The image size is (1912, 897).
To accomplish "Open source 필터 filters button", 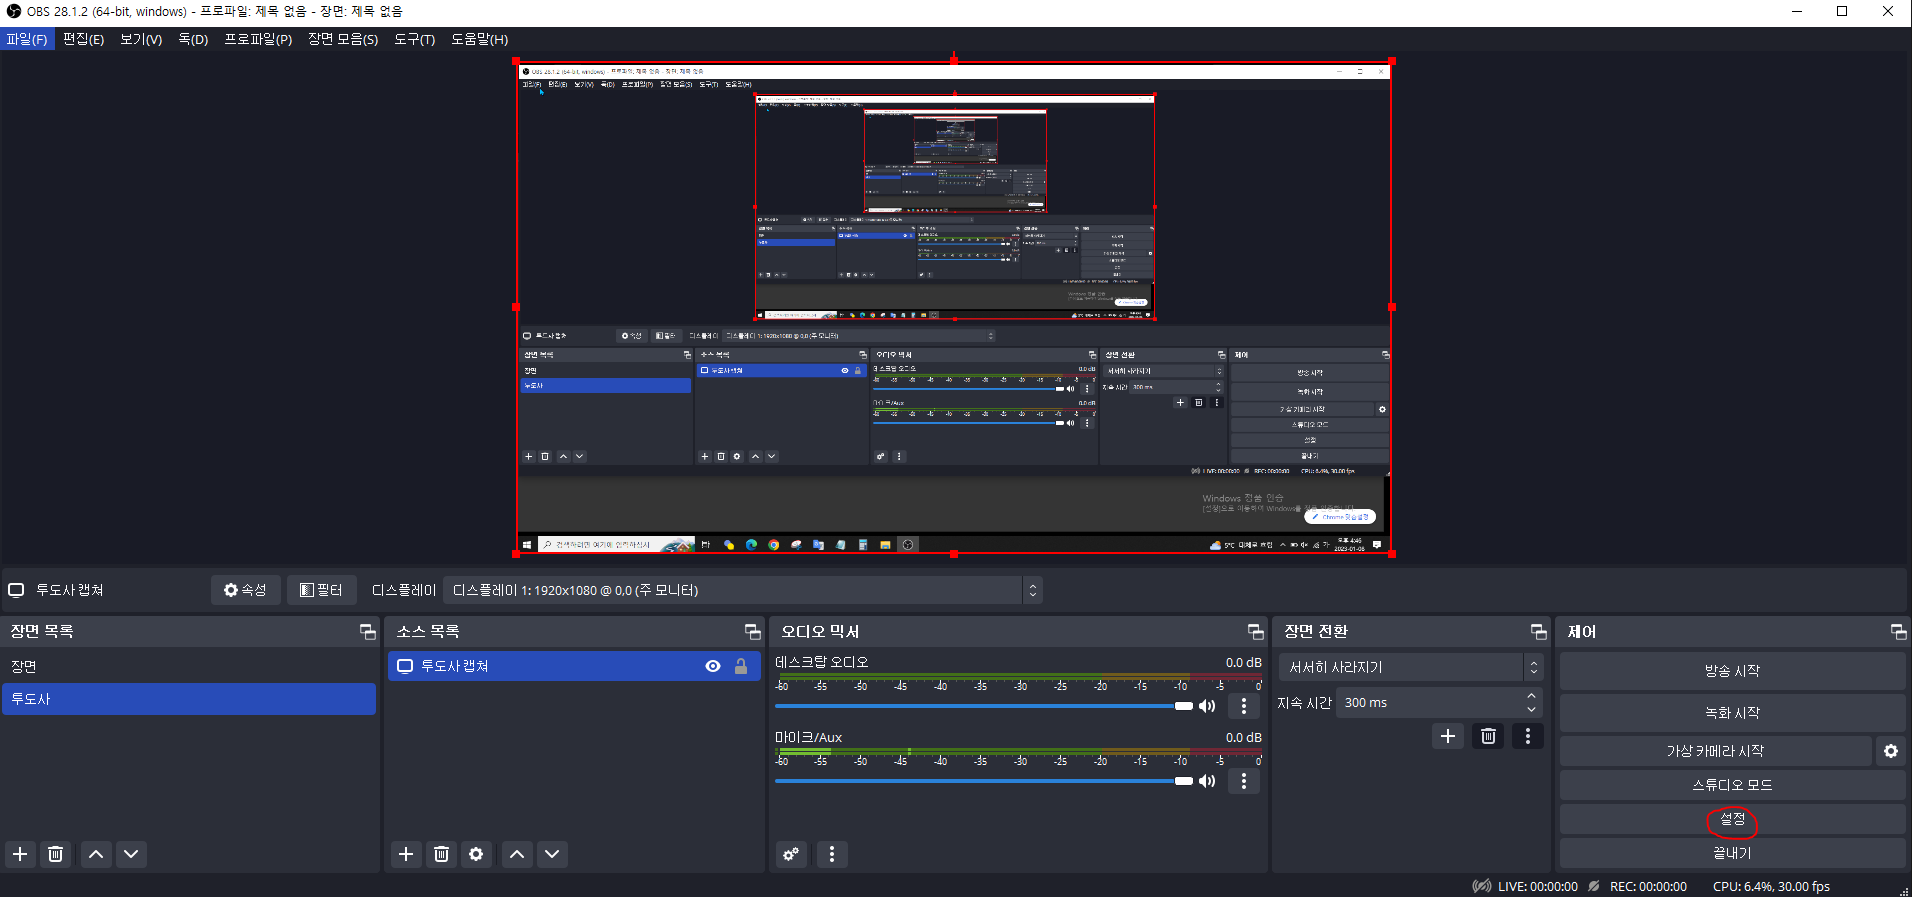I will 321,590.
